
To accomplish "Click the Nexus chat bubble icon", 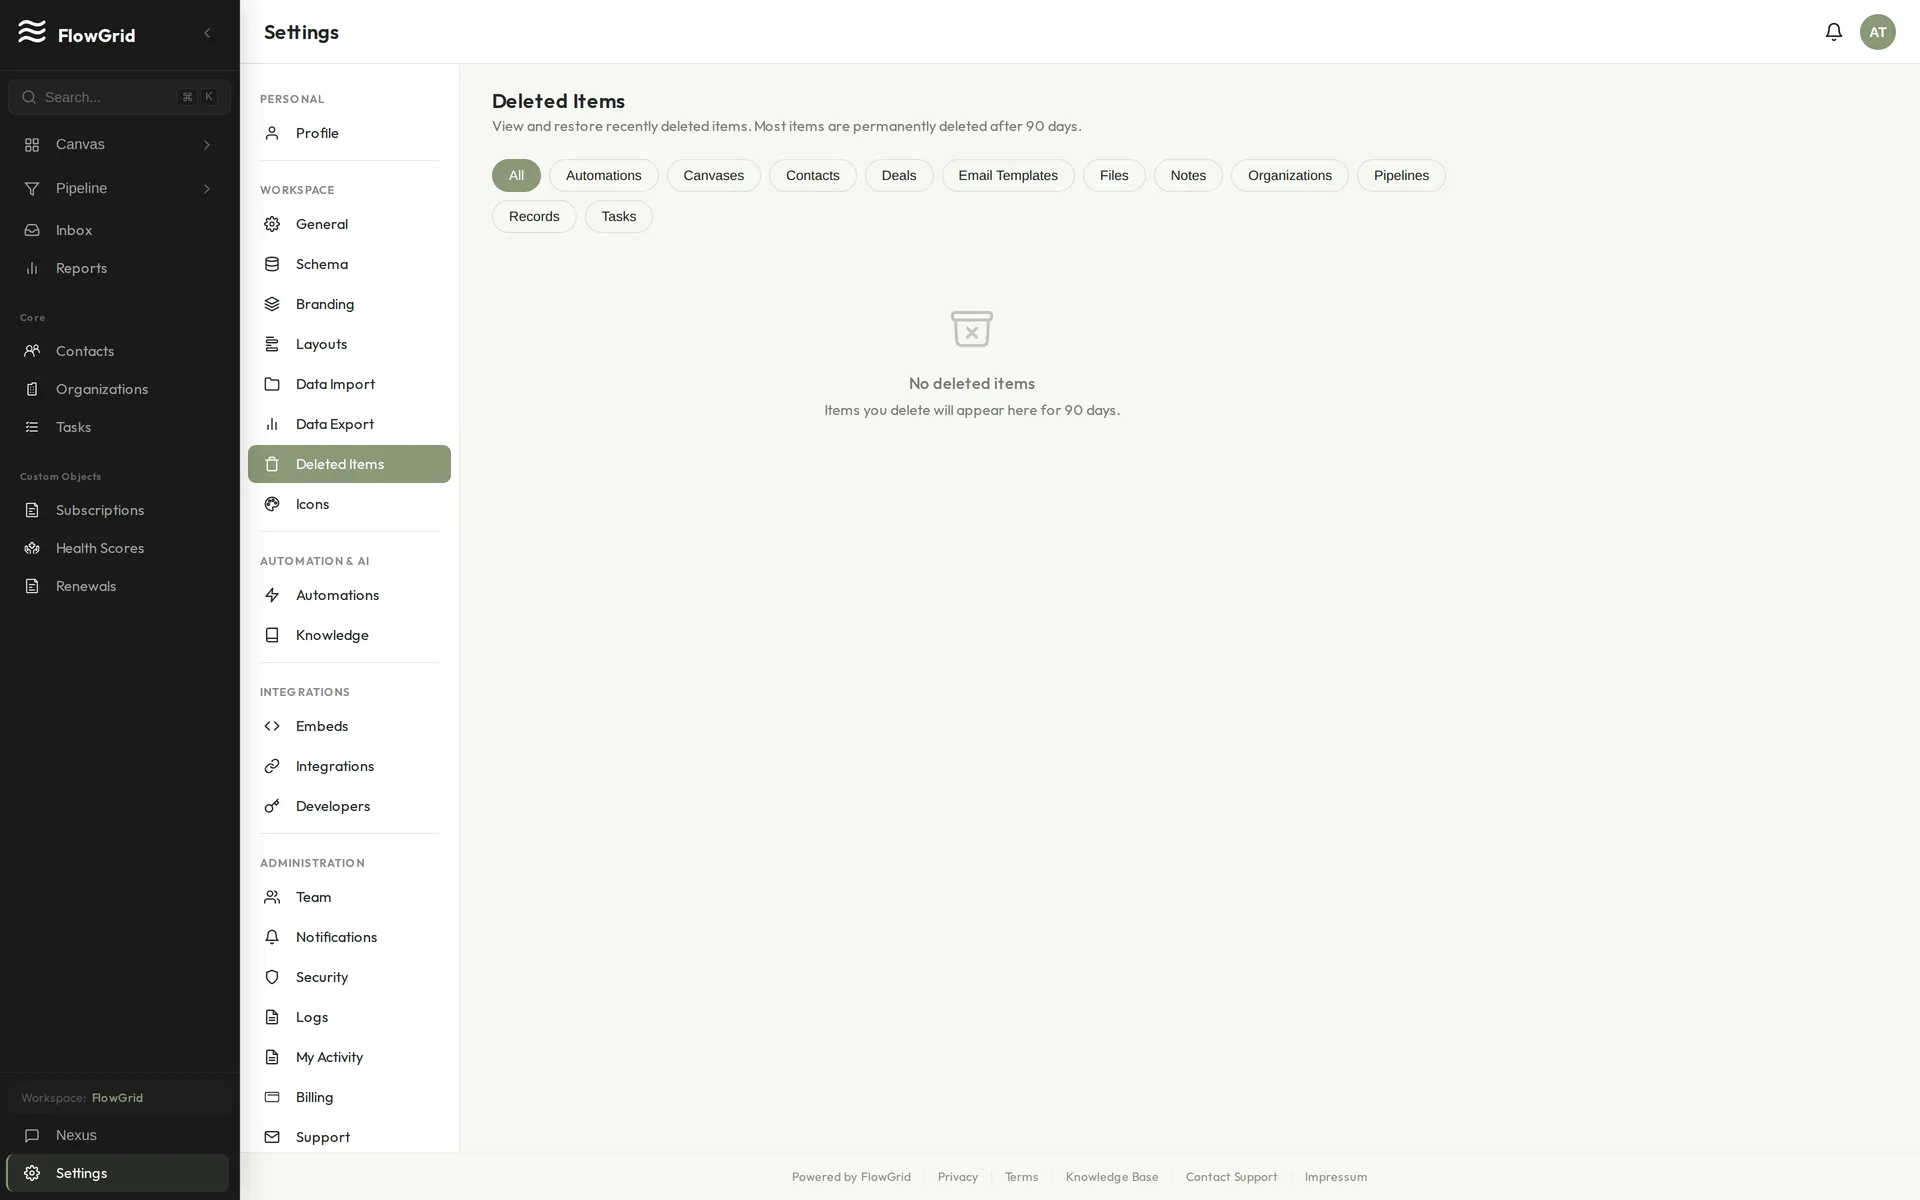I will point(32,1136).
